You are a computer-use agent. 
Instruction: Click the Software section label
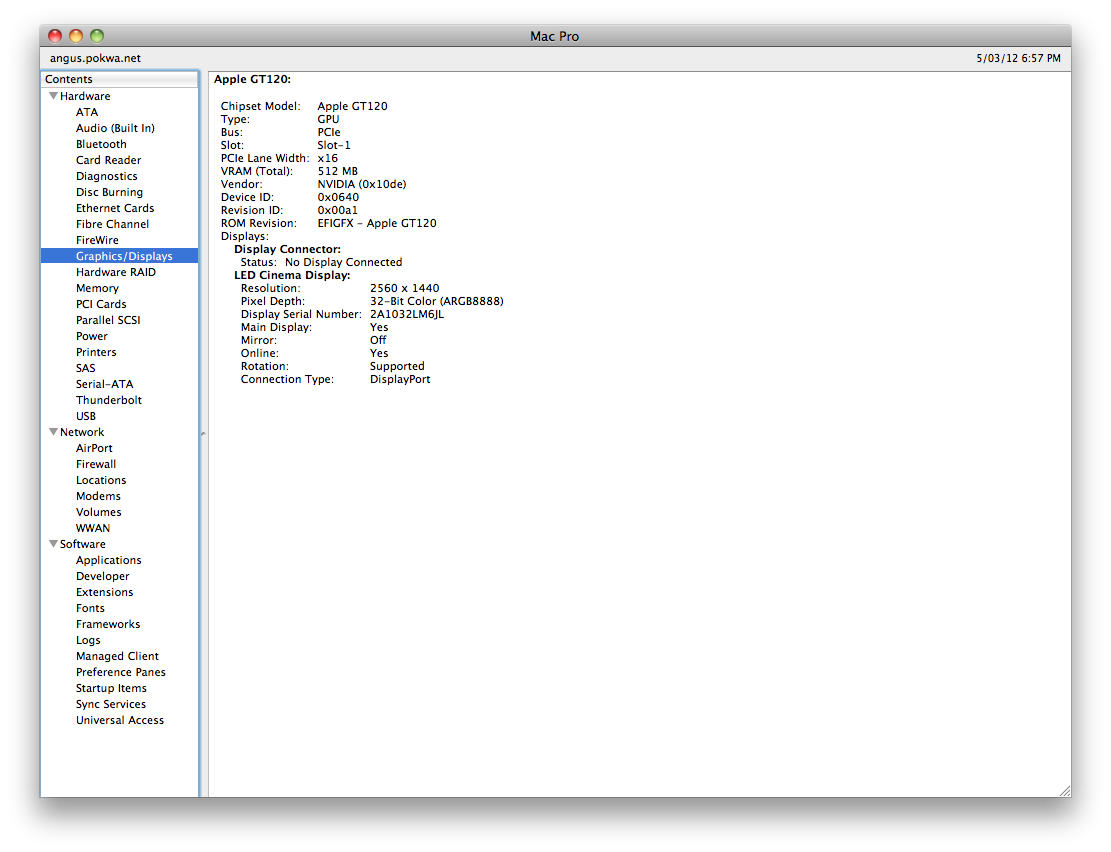[82, 544]
